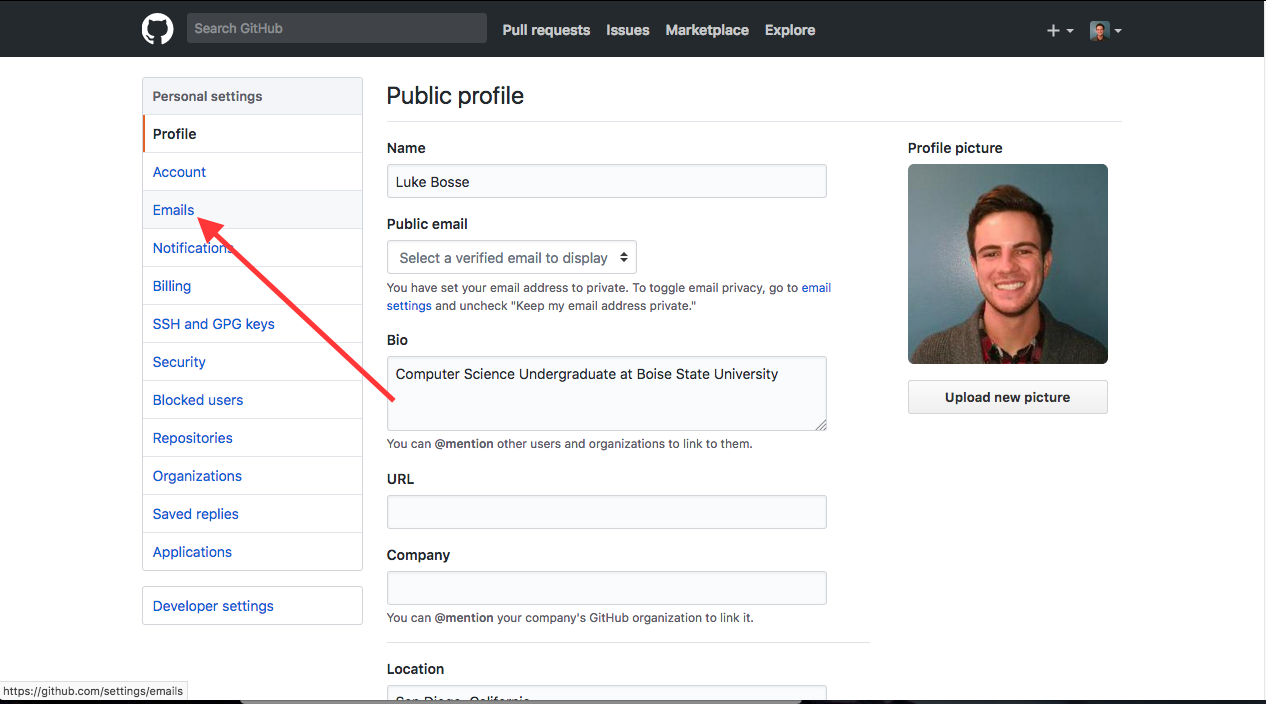Open the Explore page
Screen dimensions: 1266x704
(x=790, y=30)
